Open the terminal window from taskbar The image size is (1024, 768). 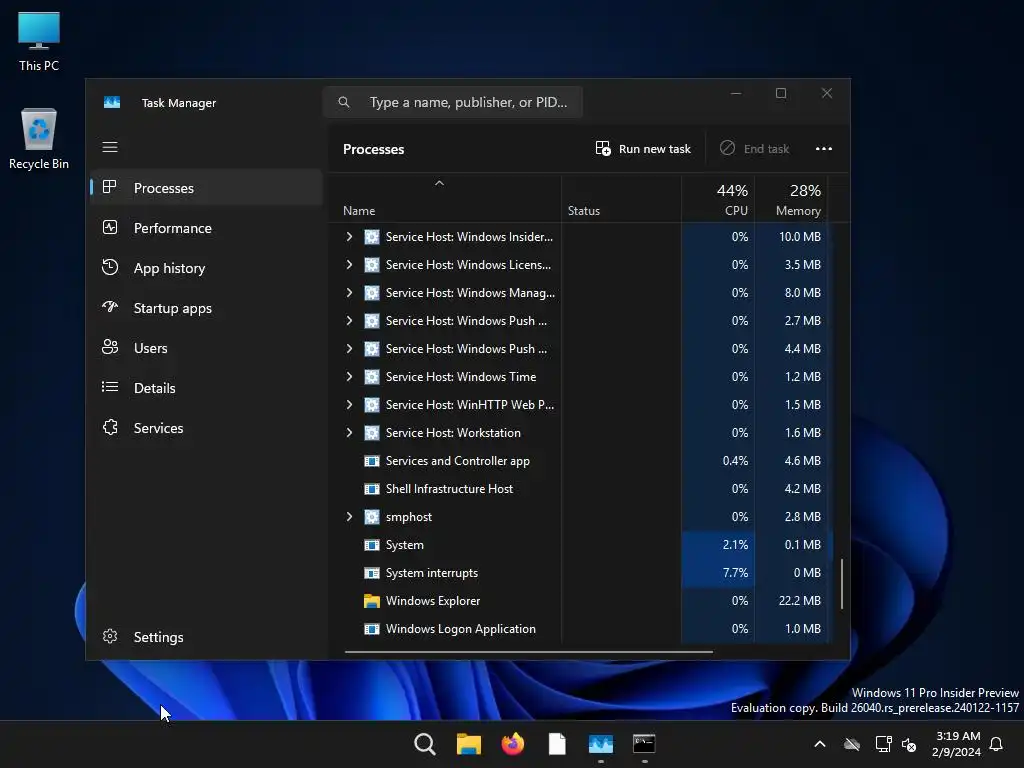(644, 744)
